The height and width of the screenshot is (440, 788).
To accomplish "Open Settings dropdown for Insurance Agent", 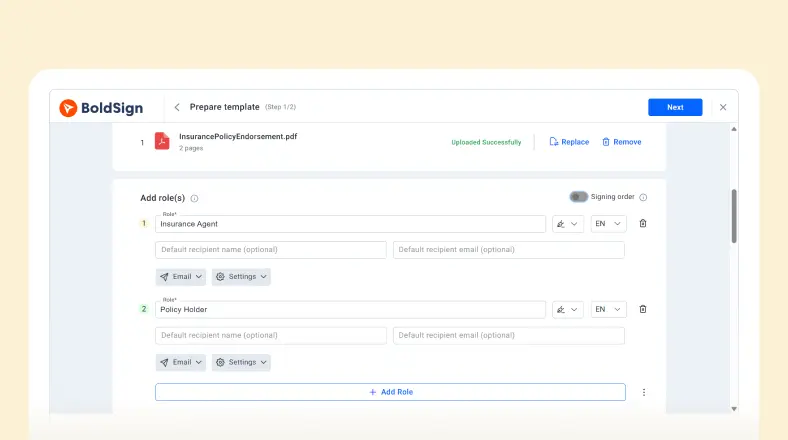I will tap(241, 277).
